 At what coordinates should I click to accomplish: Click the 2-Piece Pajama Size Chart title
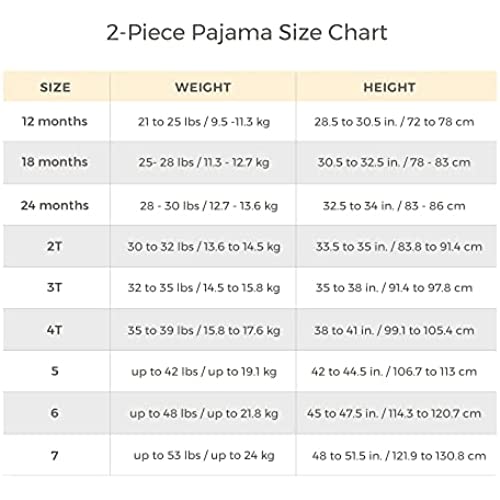(x=247, y=33)
